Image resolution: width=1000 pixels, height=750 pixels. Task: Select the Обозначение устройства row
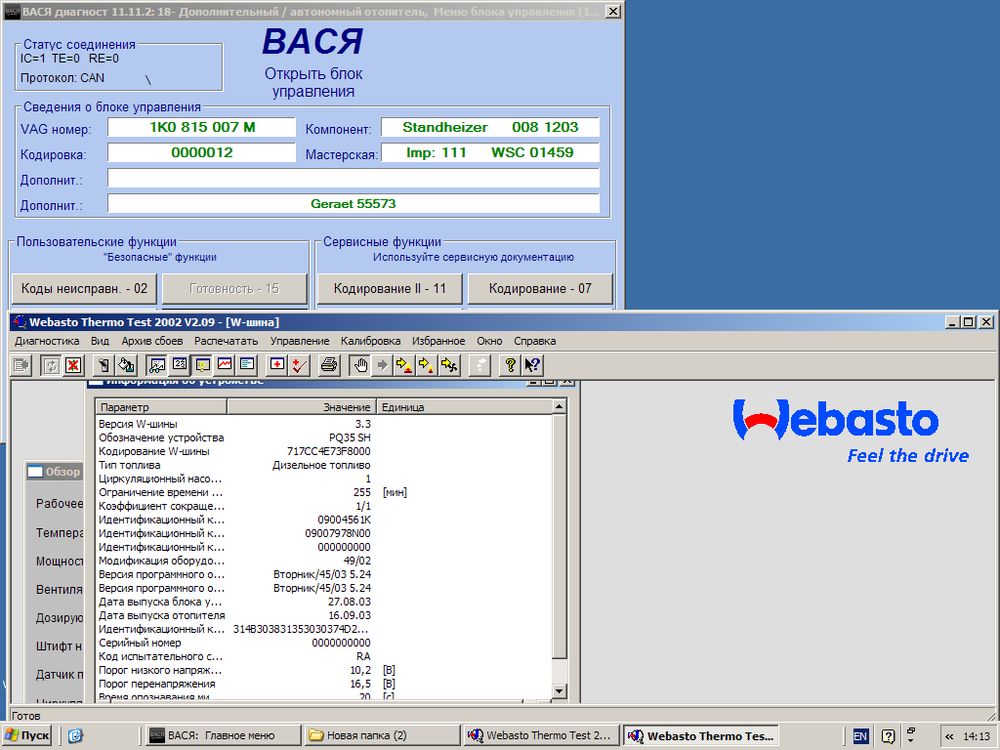coord(323,438)
